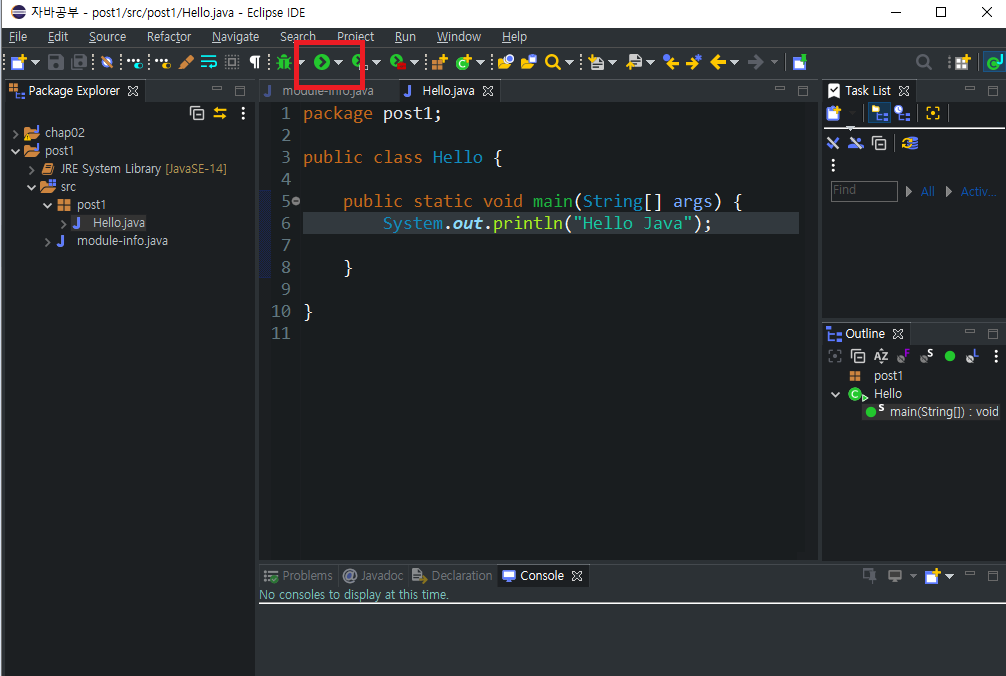Toggle Hide Non-Public Members green dot
Viewport: 1006px width, 676px height.
[950, 356]
